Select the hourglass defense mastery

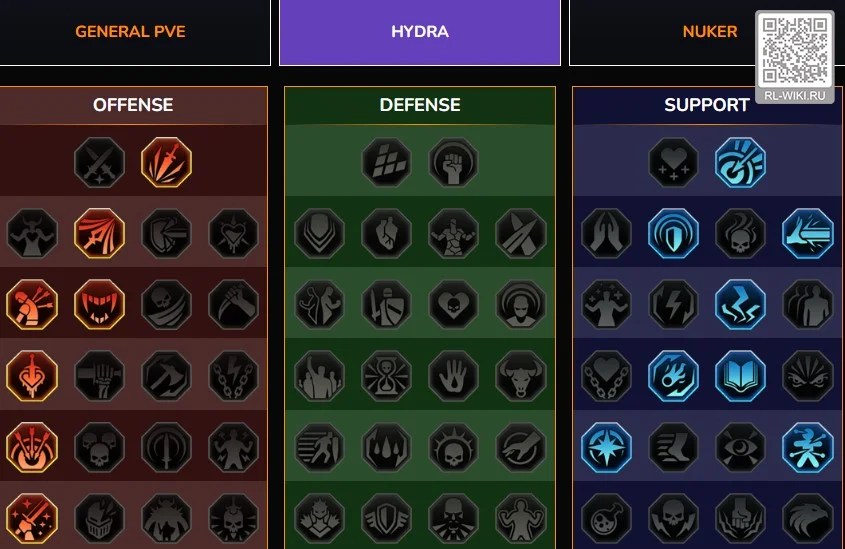386,376
